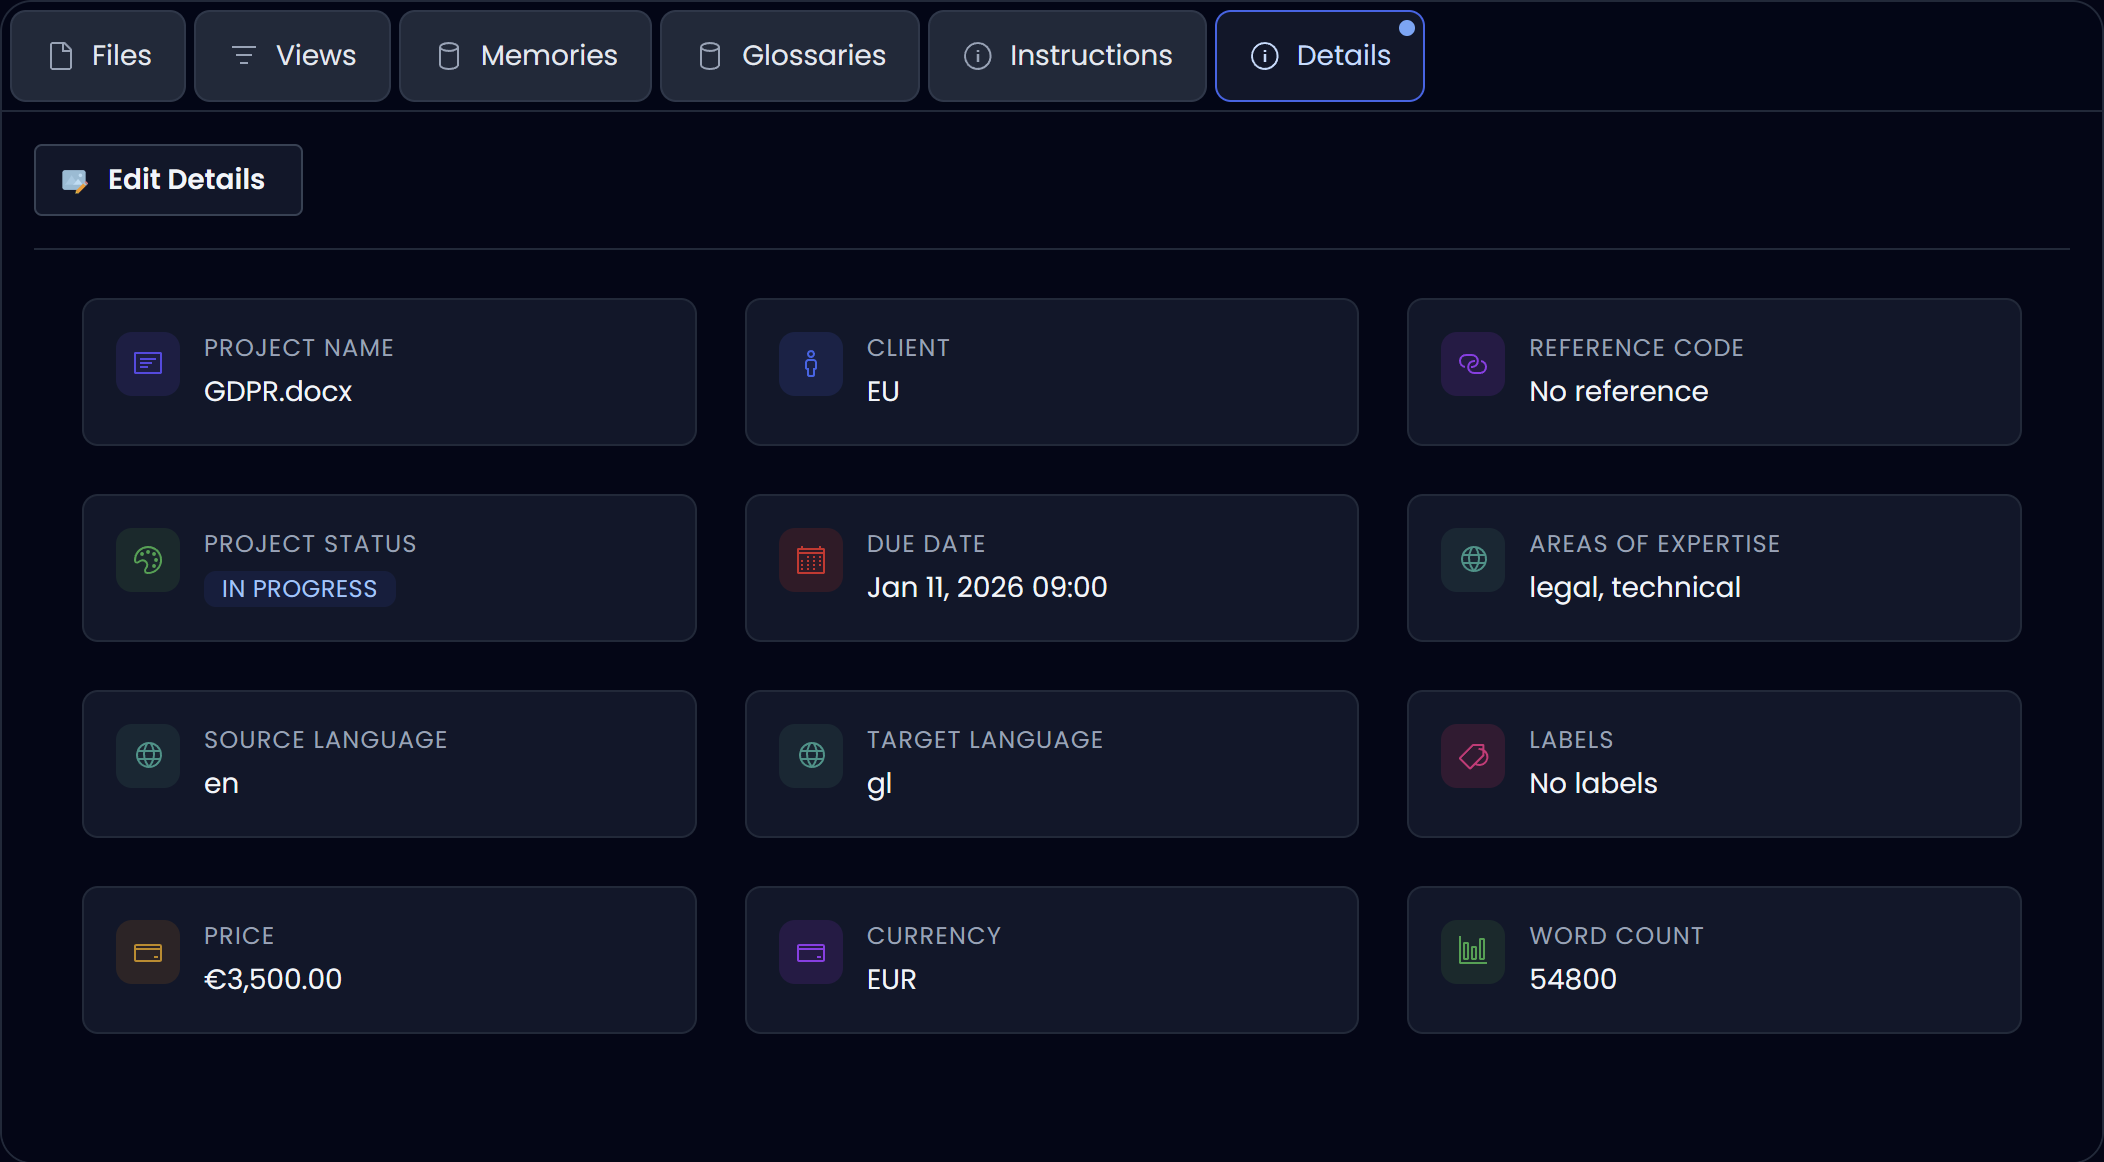Click the Labels tag icon
The width and height of the screenshot is (2104, 1162).
[x=1473, y=756]
